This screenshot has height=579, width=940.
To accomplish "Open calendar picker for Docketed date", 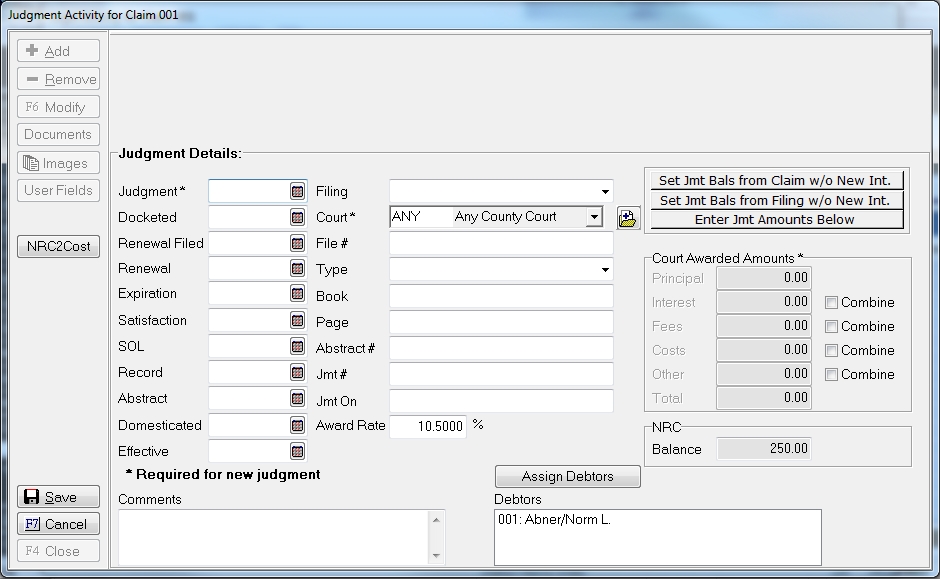I will (297, 217).
